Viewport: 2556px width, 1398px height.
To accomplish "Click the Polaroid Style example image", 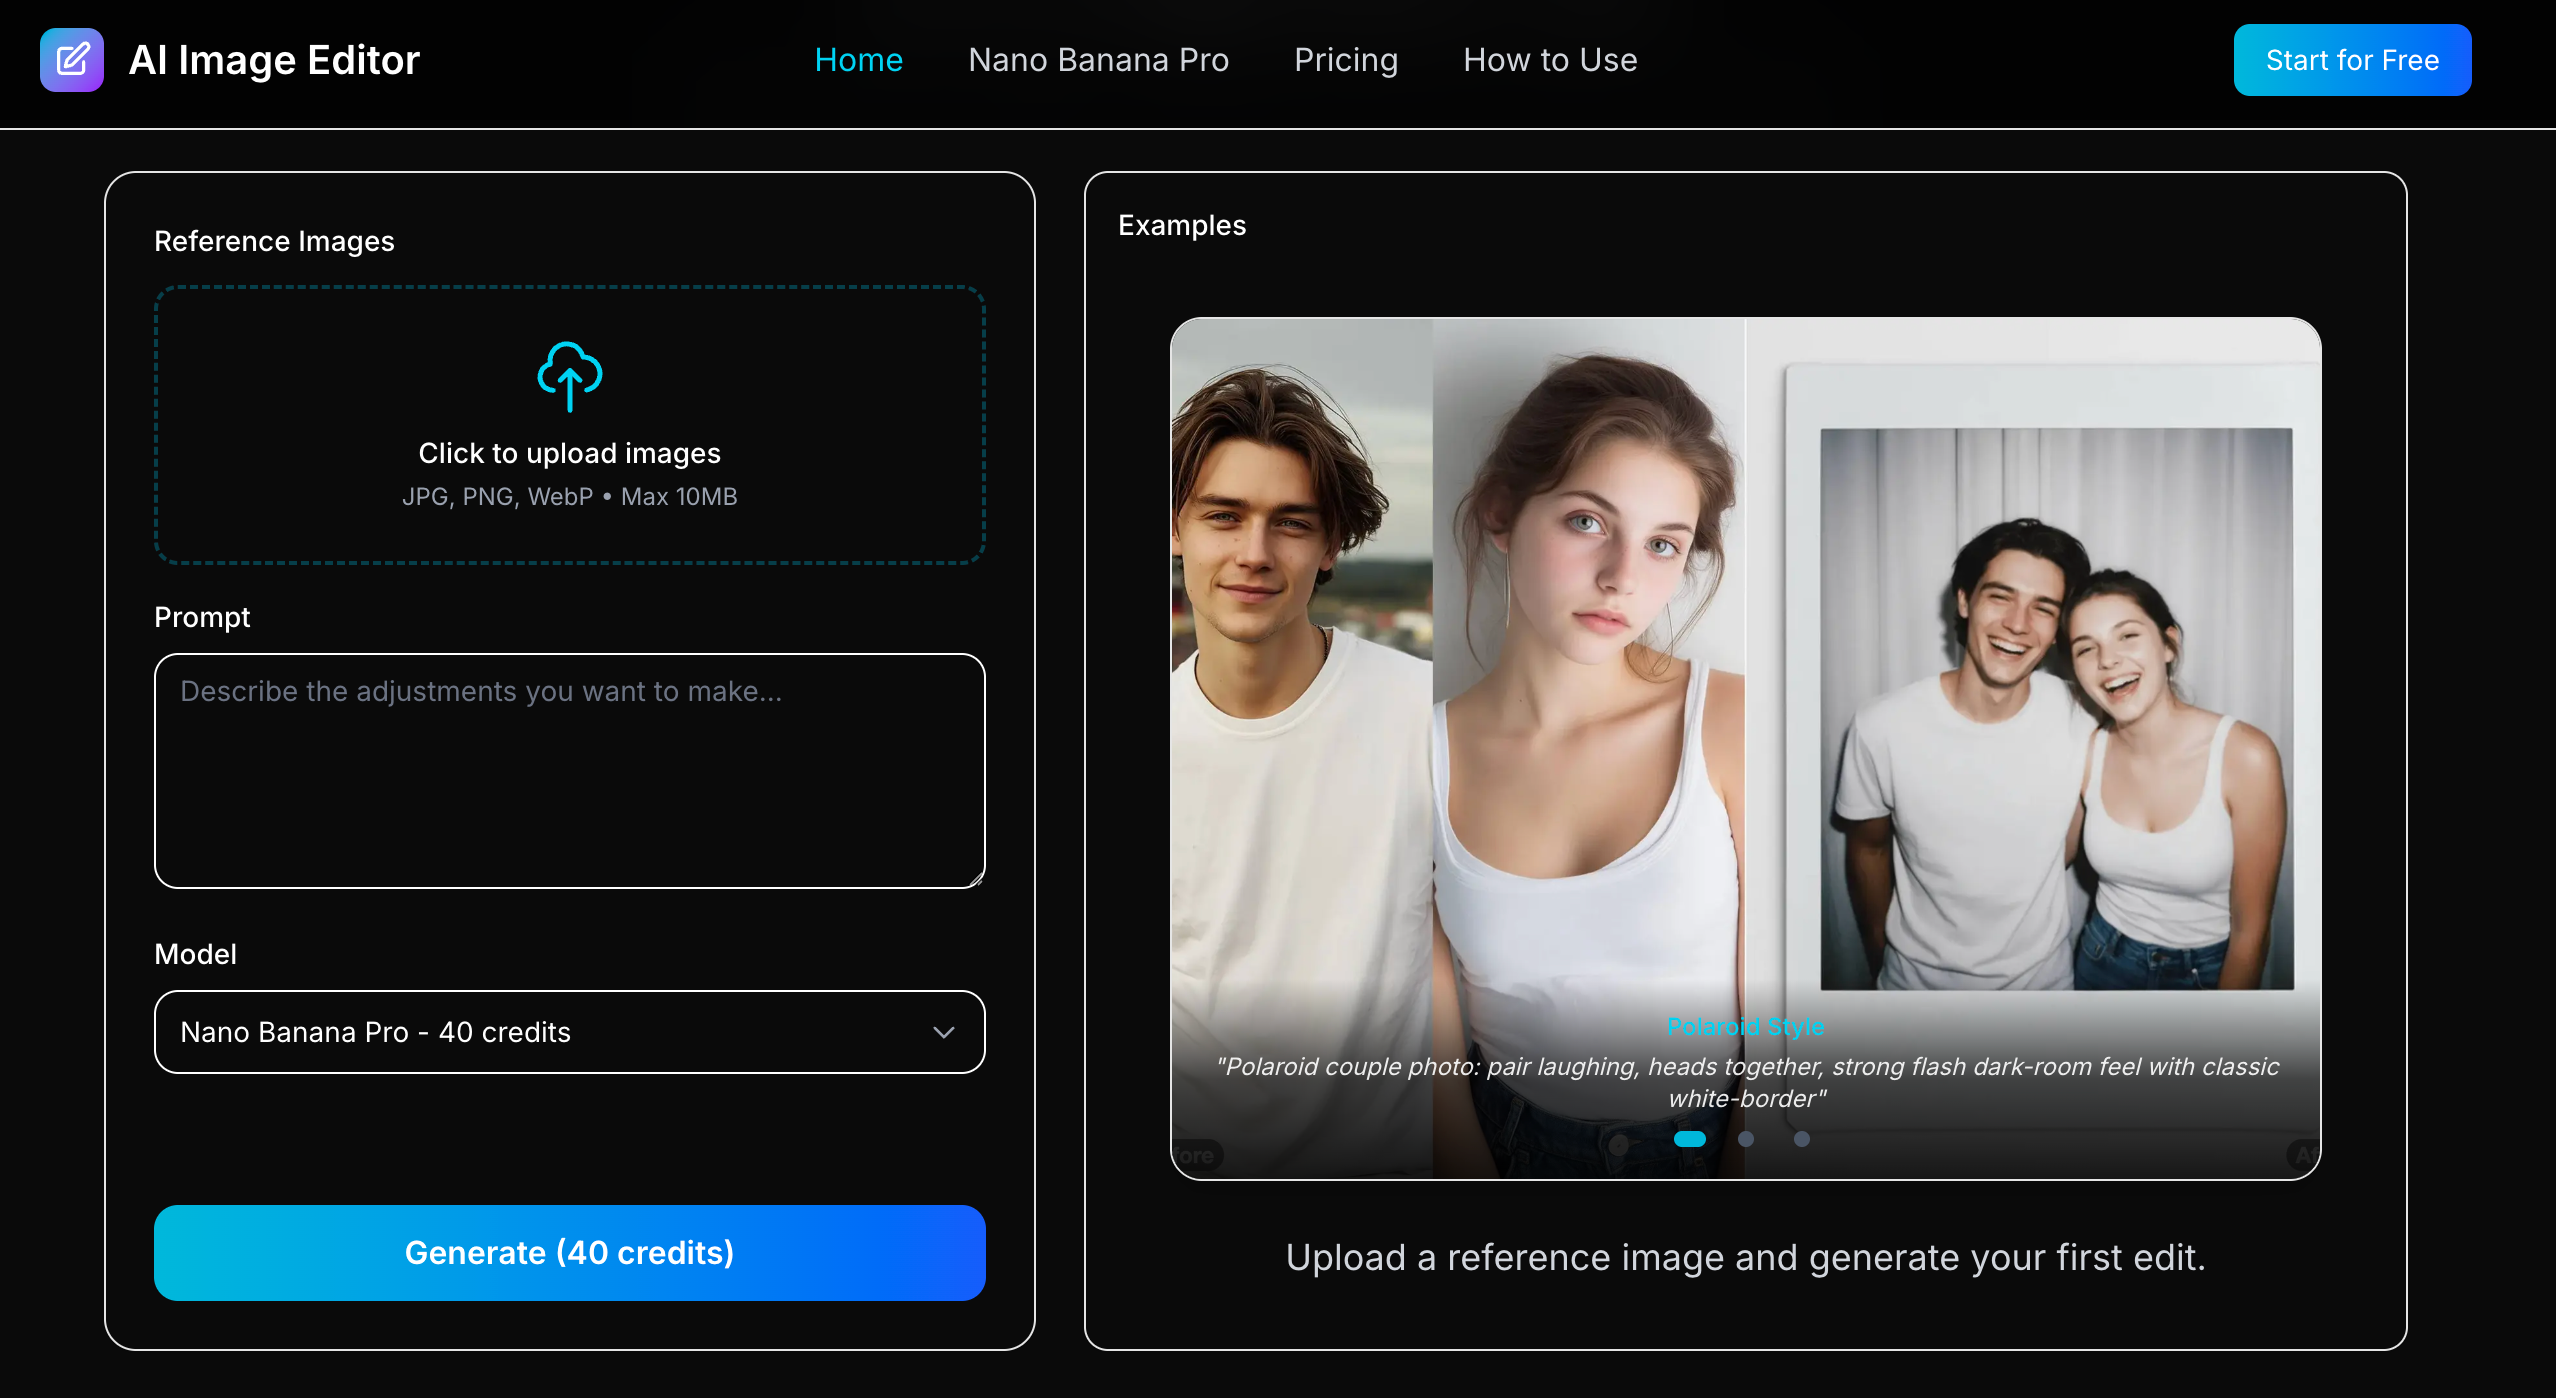I will 1746,700.
